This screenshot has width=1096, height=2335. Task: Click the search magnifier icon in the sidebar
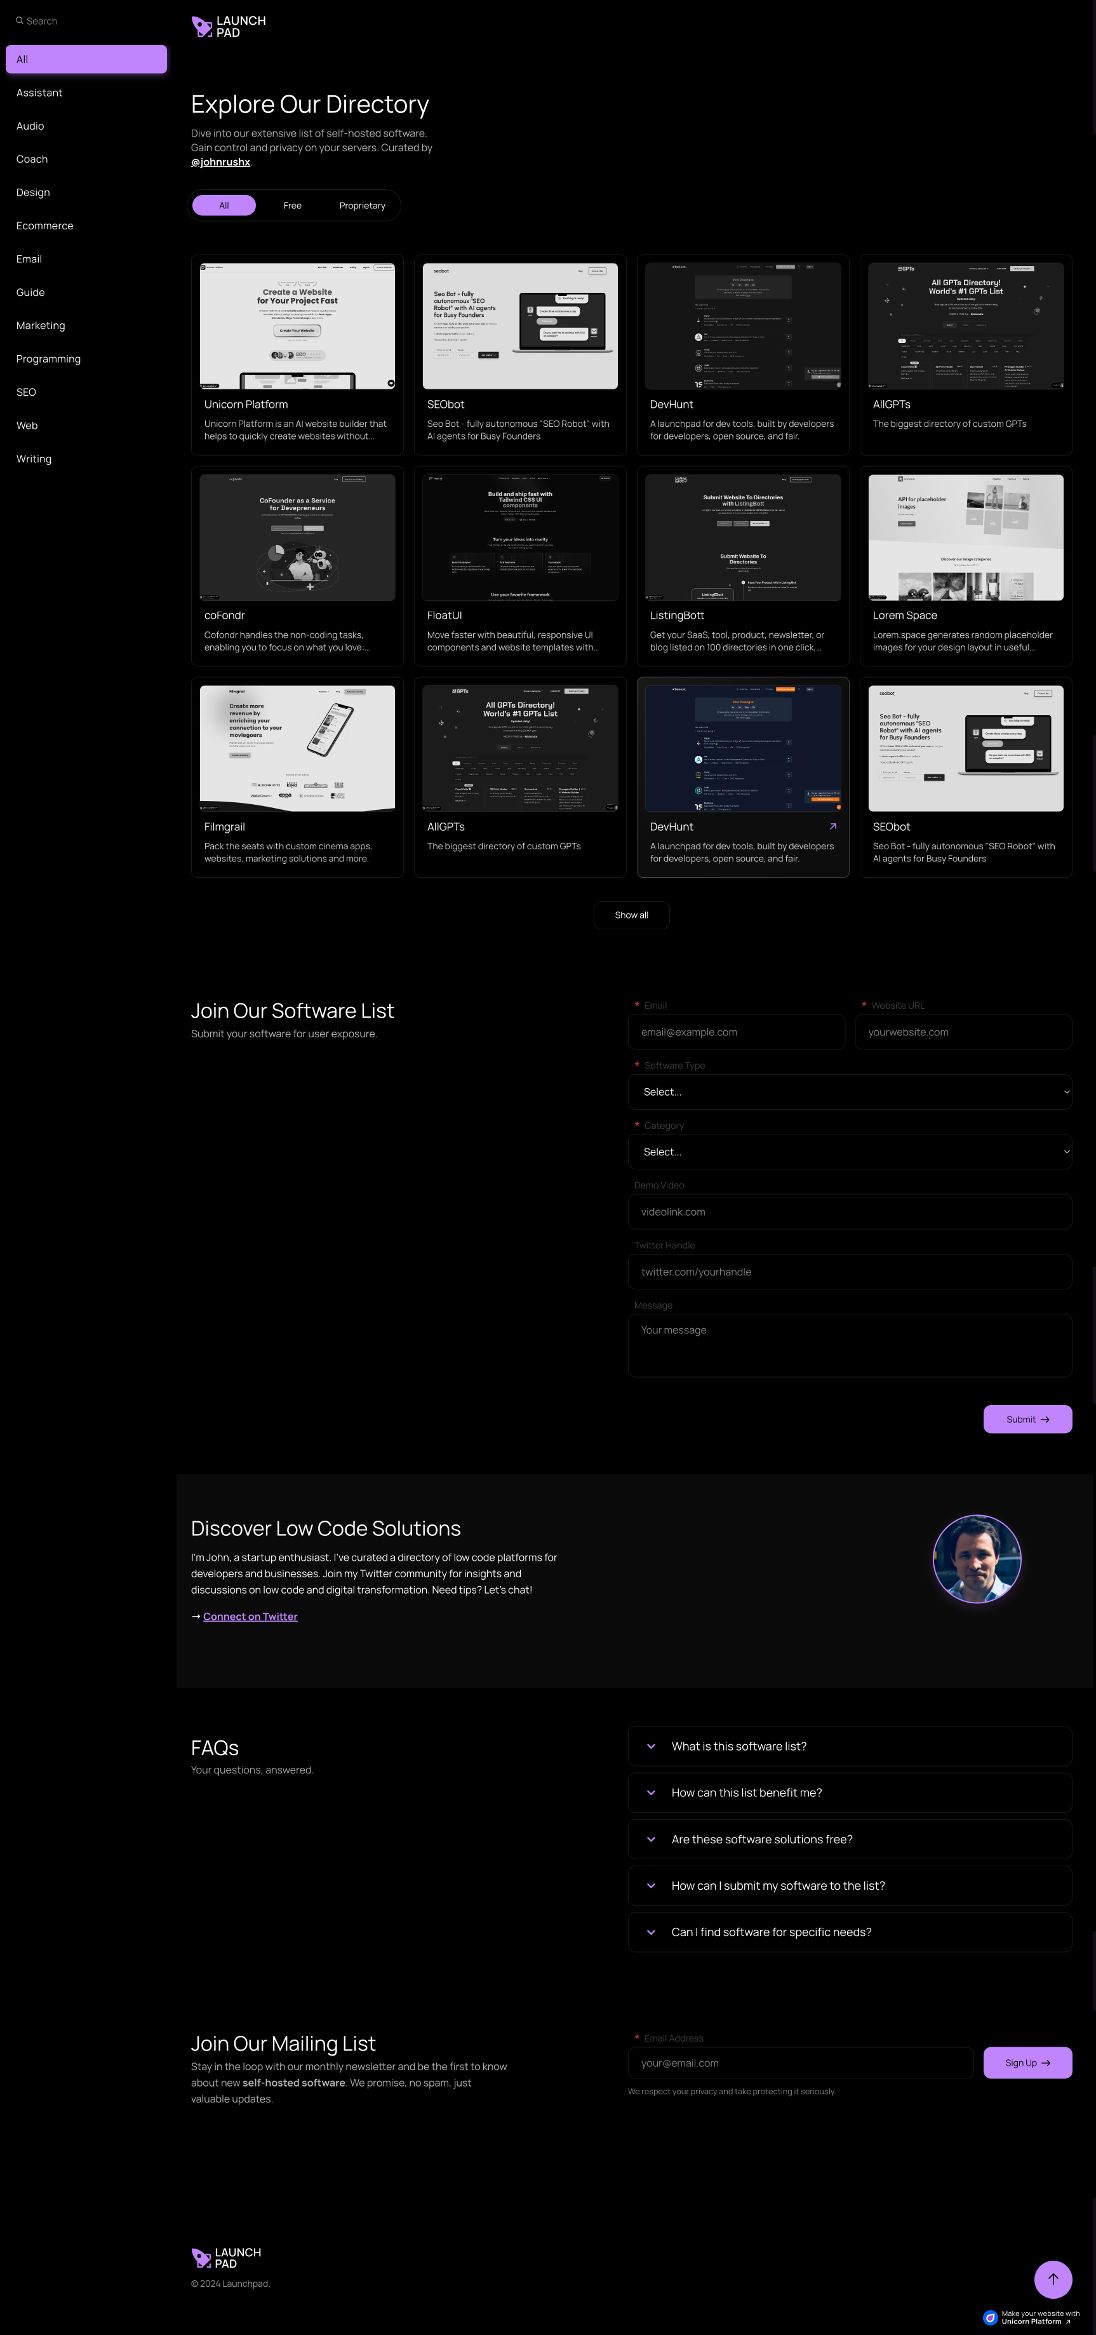19,21
